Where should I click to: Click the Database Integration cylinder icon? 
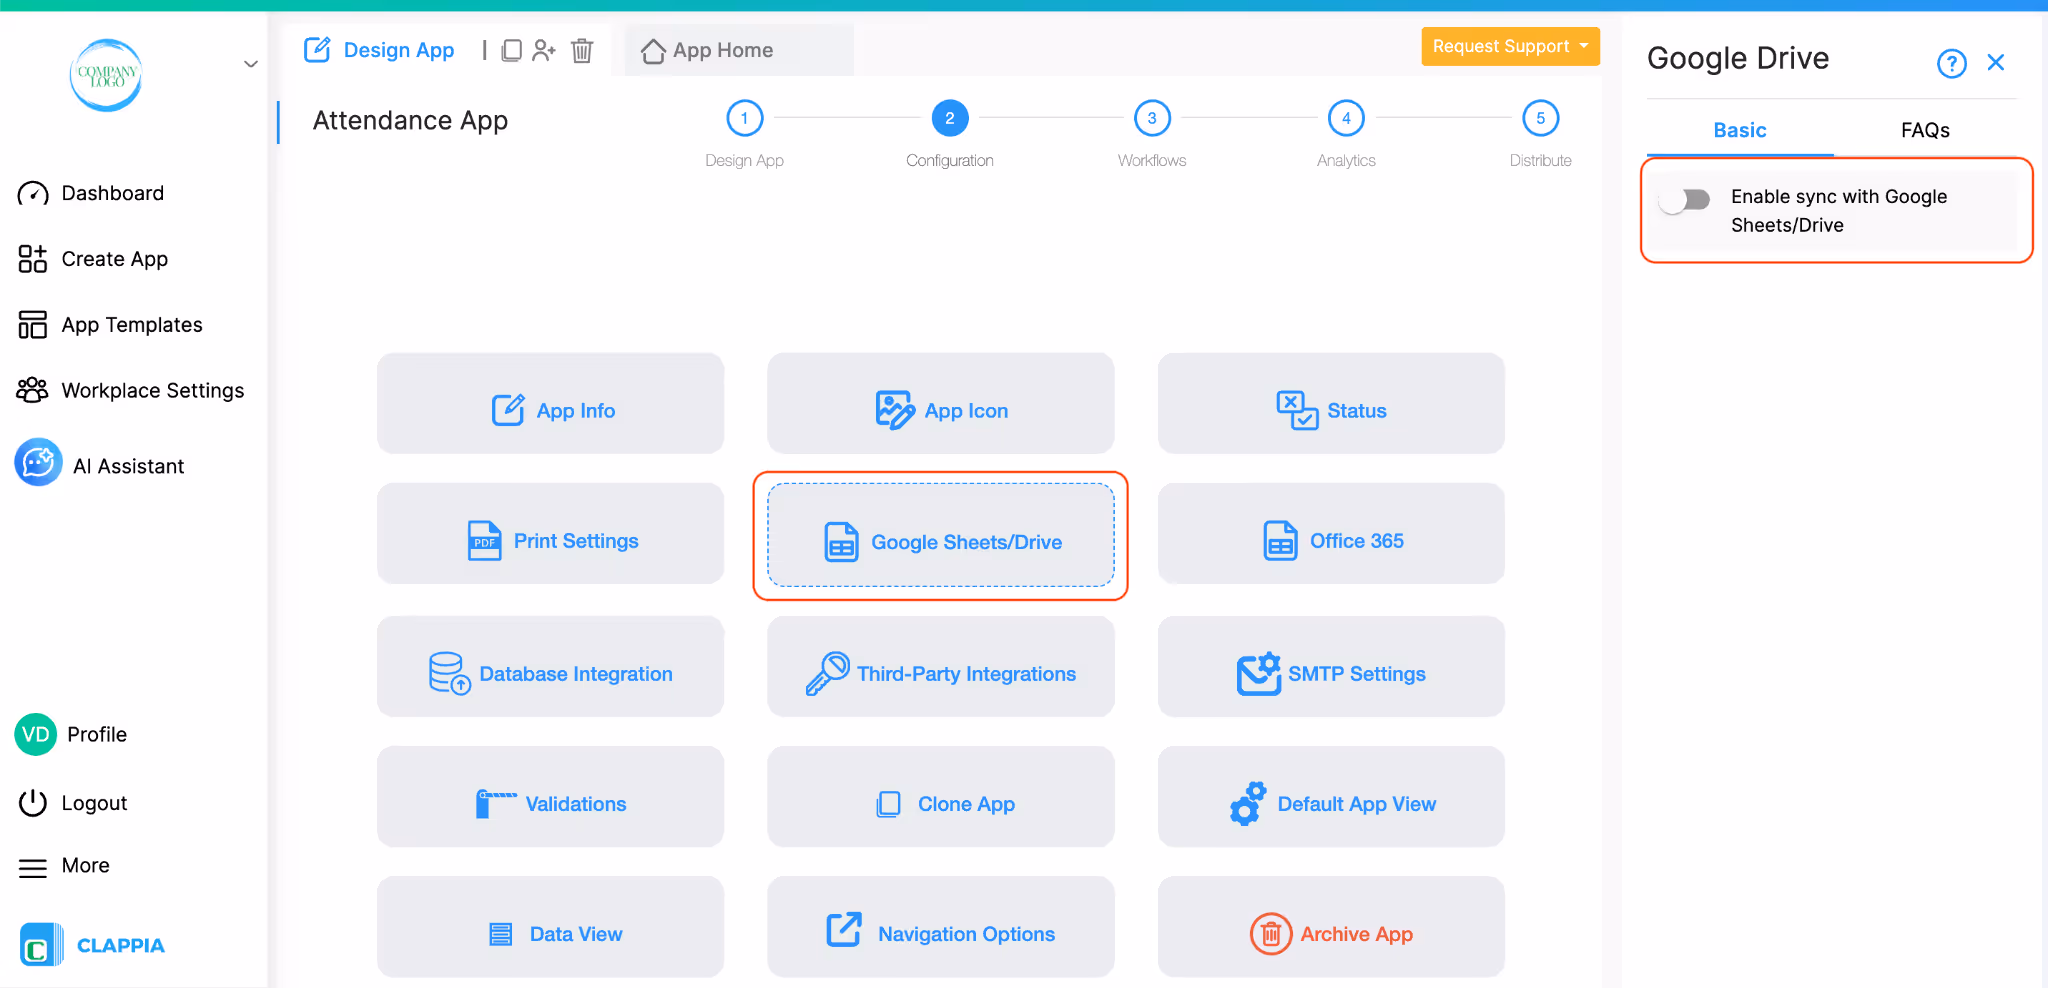(449, 673)
